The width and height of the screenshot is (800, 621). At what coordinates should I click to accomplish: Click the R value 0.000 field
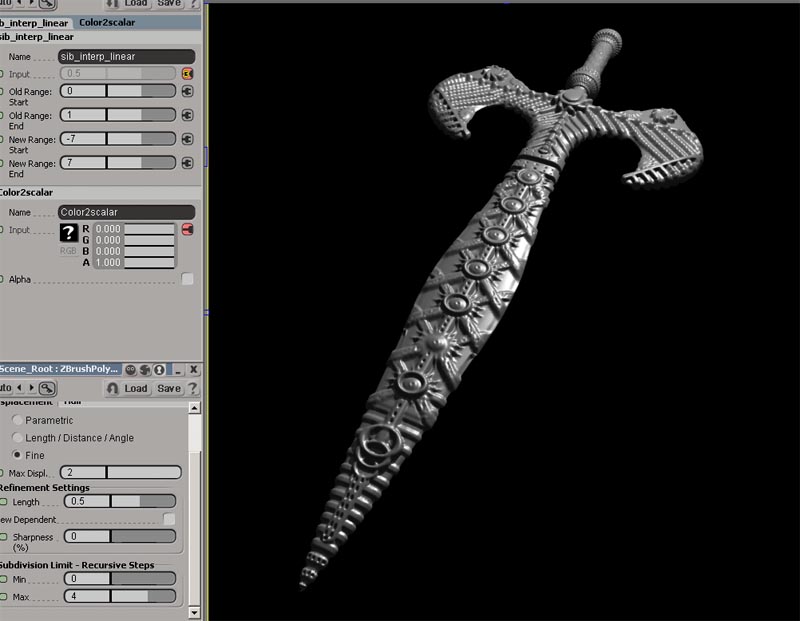108,229
